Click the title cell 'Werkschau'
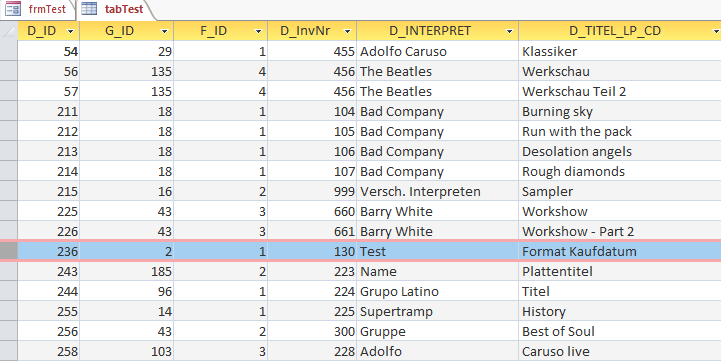721x361 pixels. (620, 71)
